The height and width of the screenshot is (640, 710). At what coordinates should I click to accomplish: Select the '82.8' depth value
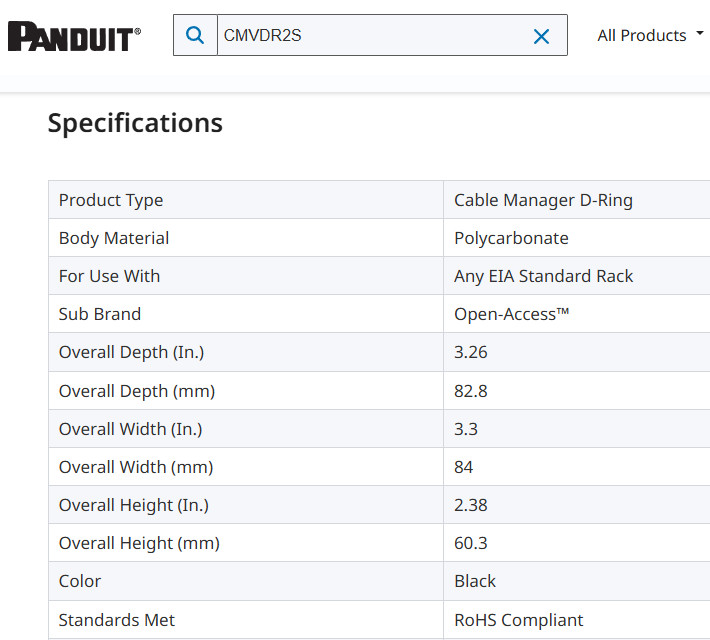pos(470,391)
